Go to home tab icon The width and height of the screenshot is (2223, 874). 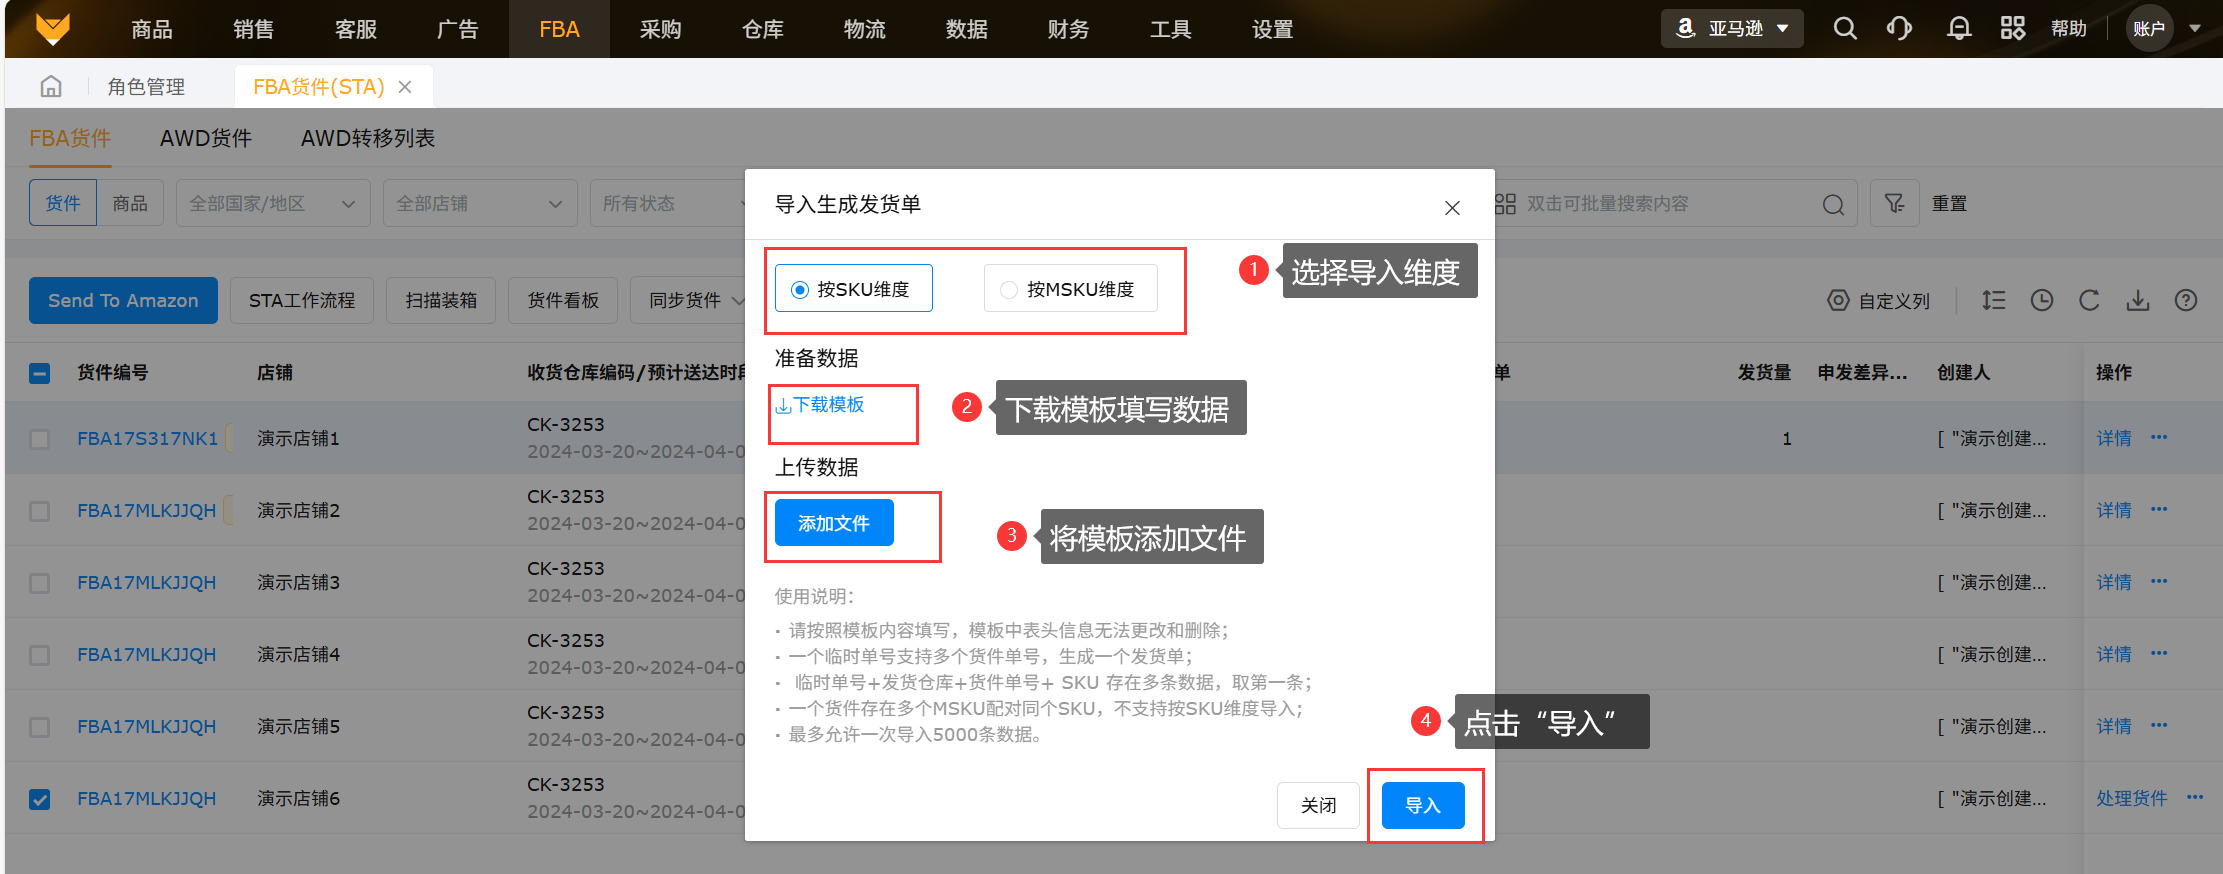[51, 87]
